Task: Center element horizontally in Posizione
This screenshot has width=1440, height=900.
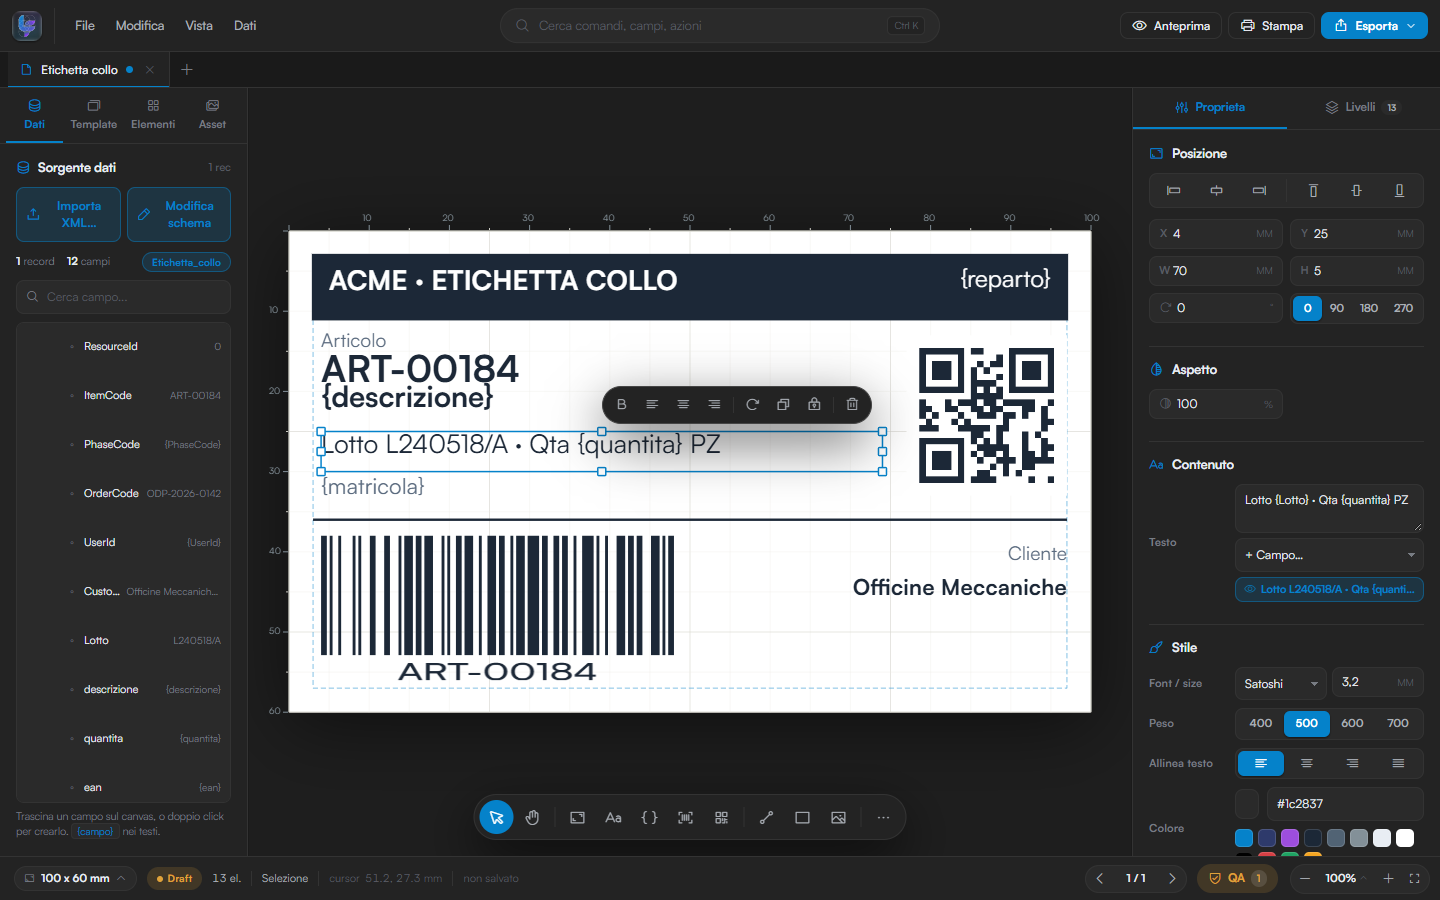Action: (x=1216, y=190)
